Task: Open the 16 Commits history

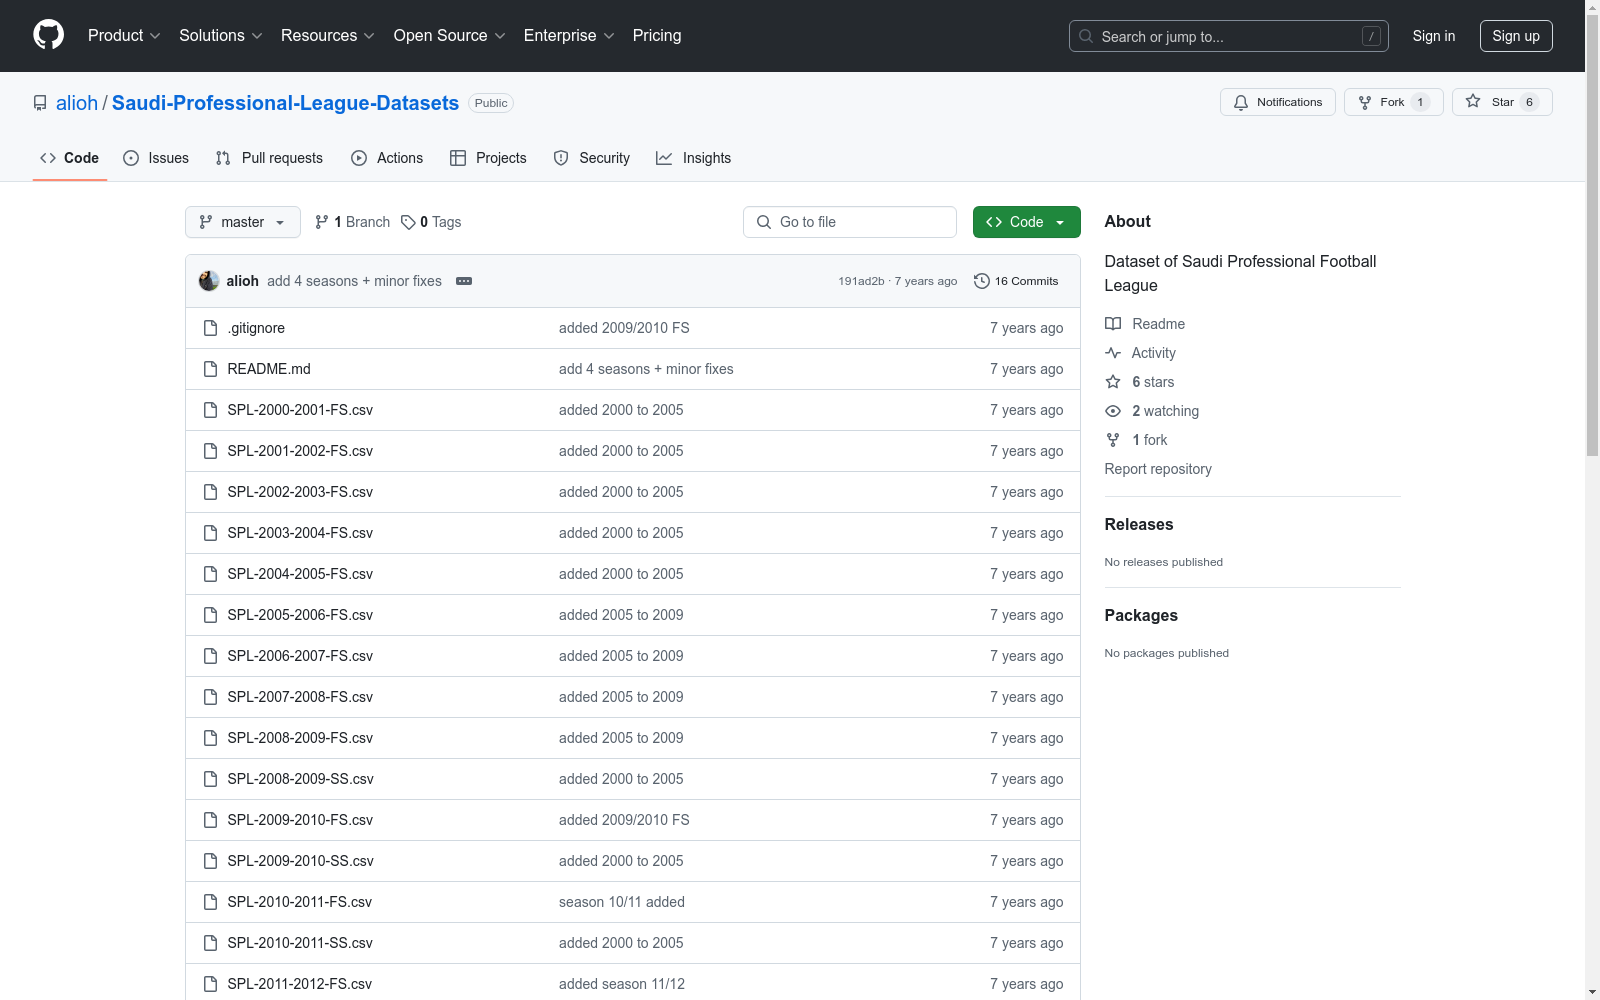Action: (1016, 281)
